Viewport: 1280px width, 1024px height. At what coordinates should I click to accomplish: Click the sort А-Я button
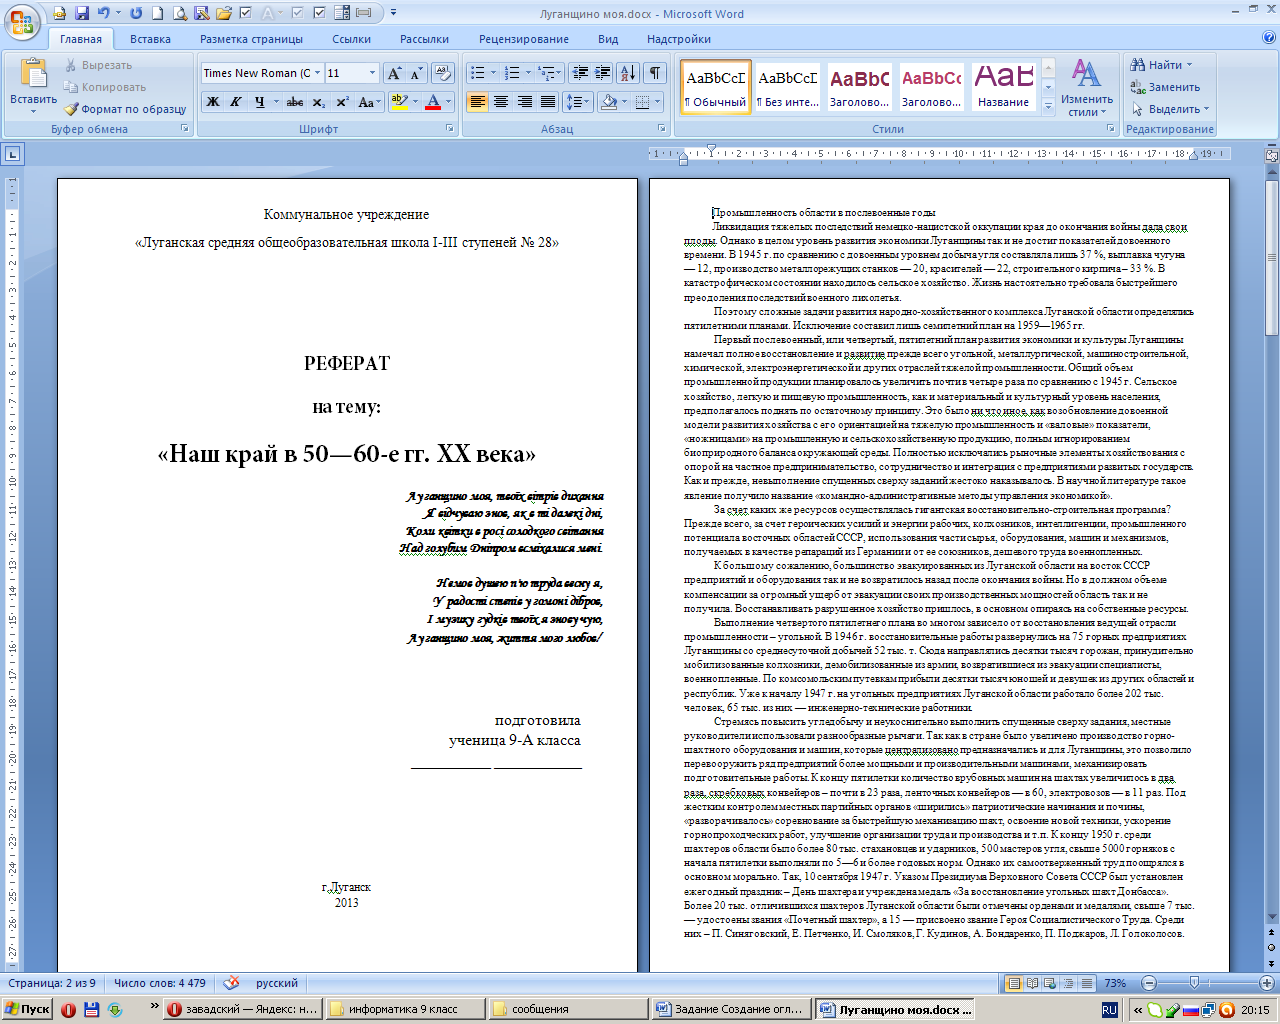628,73
